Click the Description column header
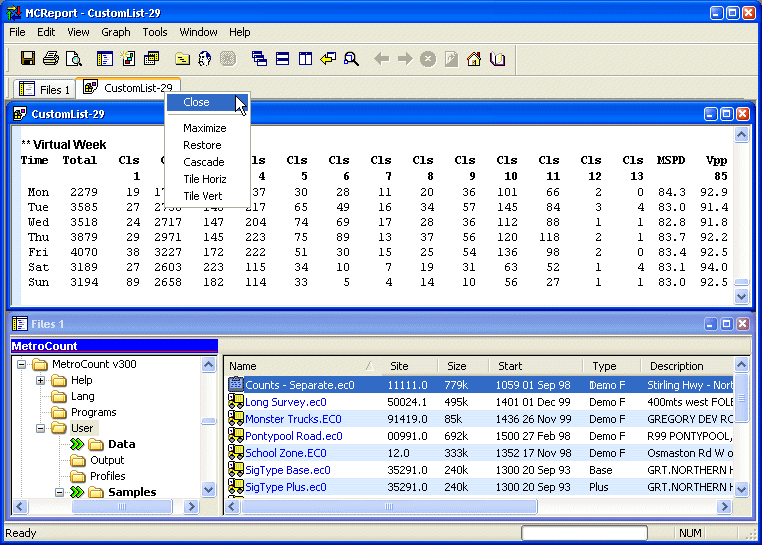Viewport: 762px width, 545px height. tap(687, 366)
